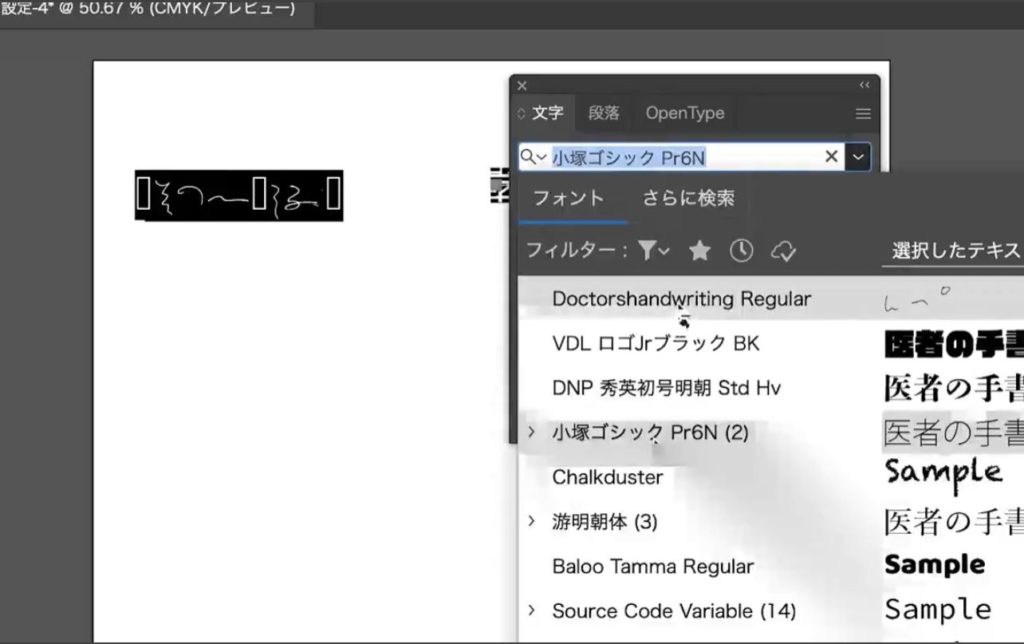This screenshot has height=644, width=1024.
Task: Open the さらに検索 tab
Action: (689, 198)
